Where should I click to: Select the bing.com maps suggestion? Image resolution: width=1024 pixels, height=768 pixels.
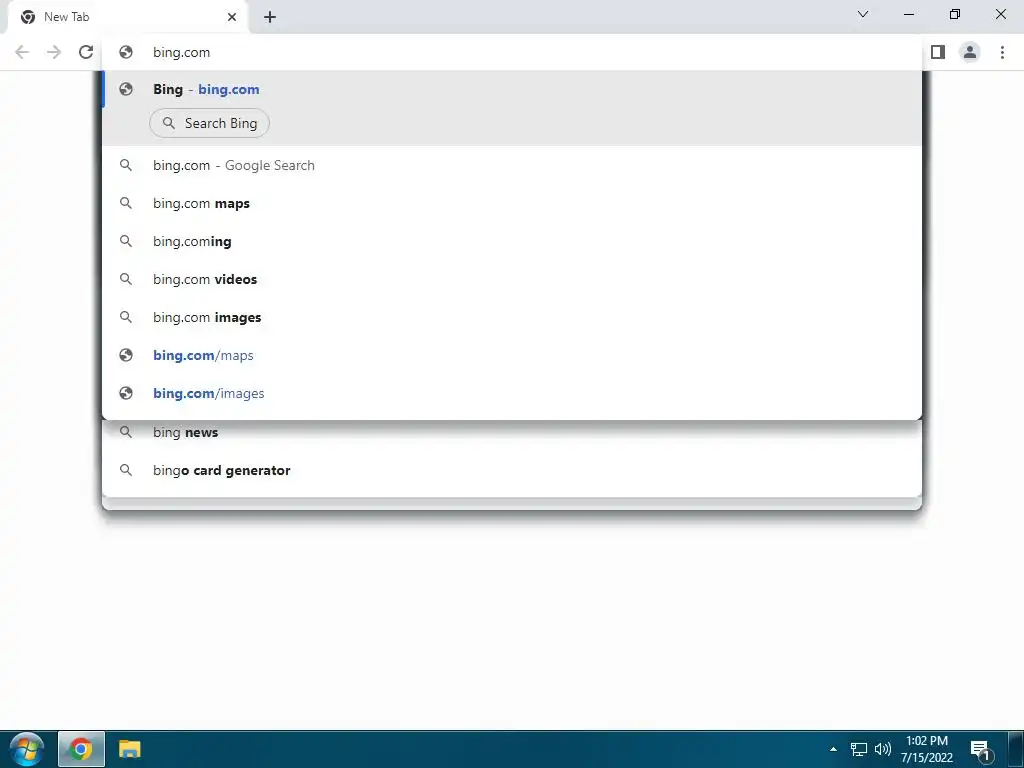512,203
